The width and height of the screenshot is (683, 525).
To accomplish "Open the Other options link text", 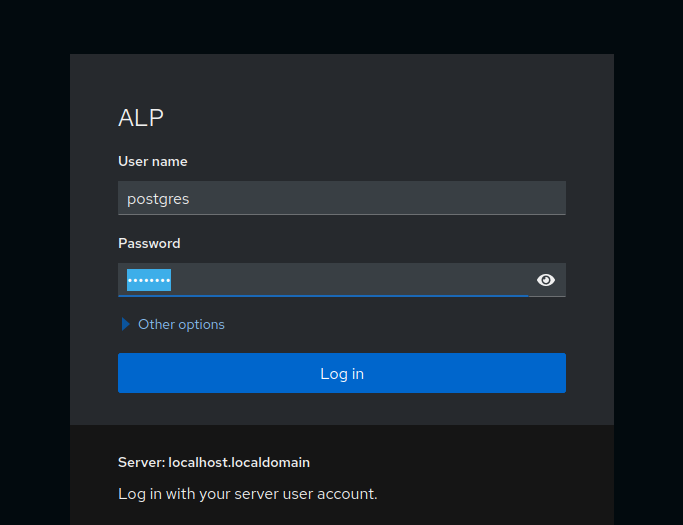I will tap(181, 325).
